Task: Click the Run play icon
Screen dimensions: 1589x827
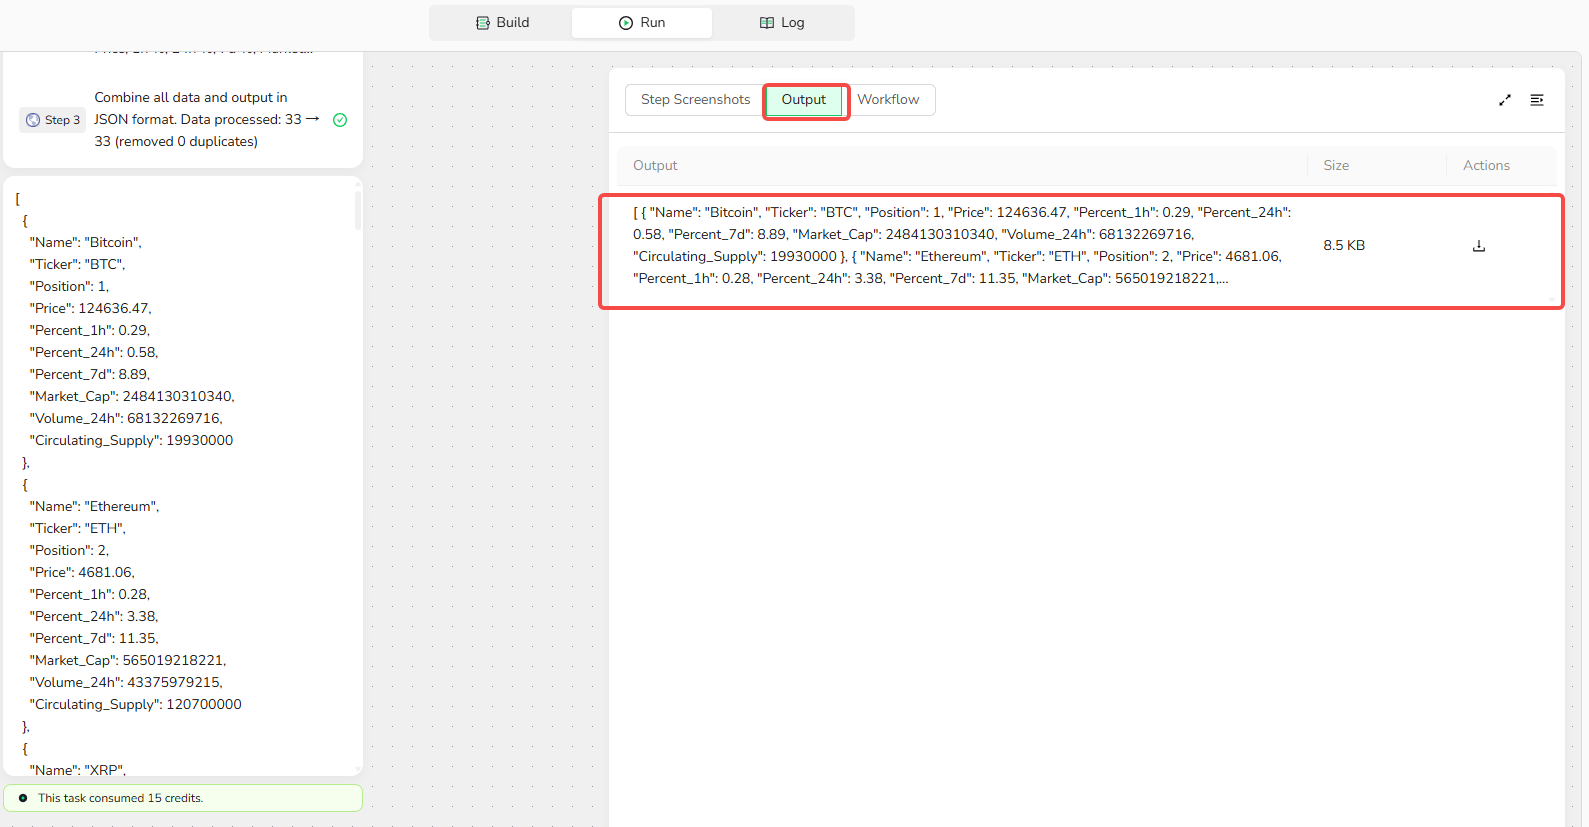Action: point(626,23)
